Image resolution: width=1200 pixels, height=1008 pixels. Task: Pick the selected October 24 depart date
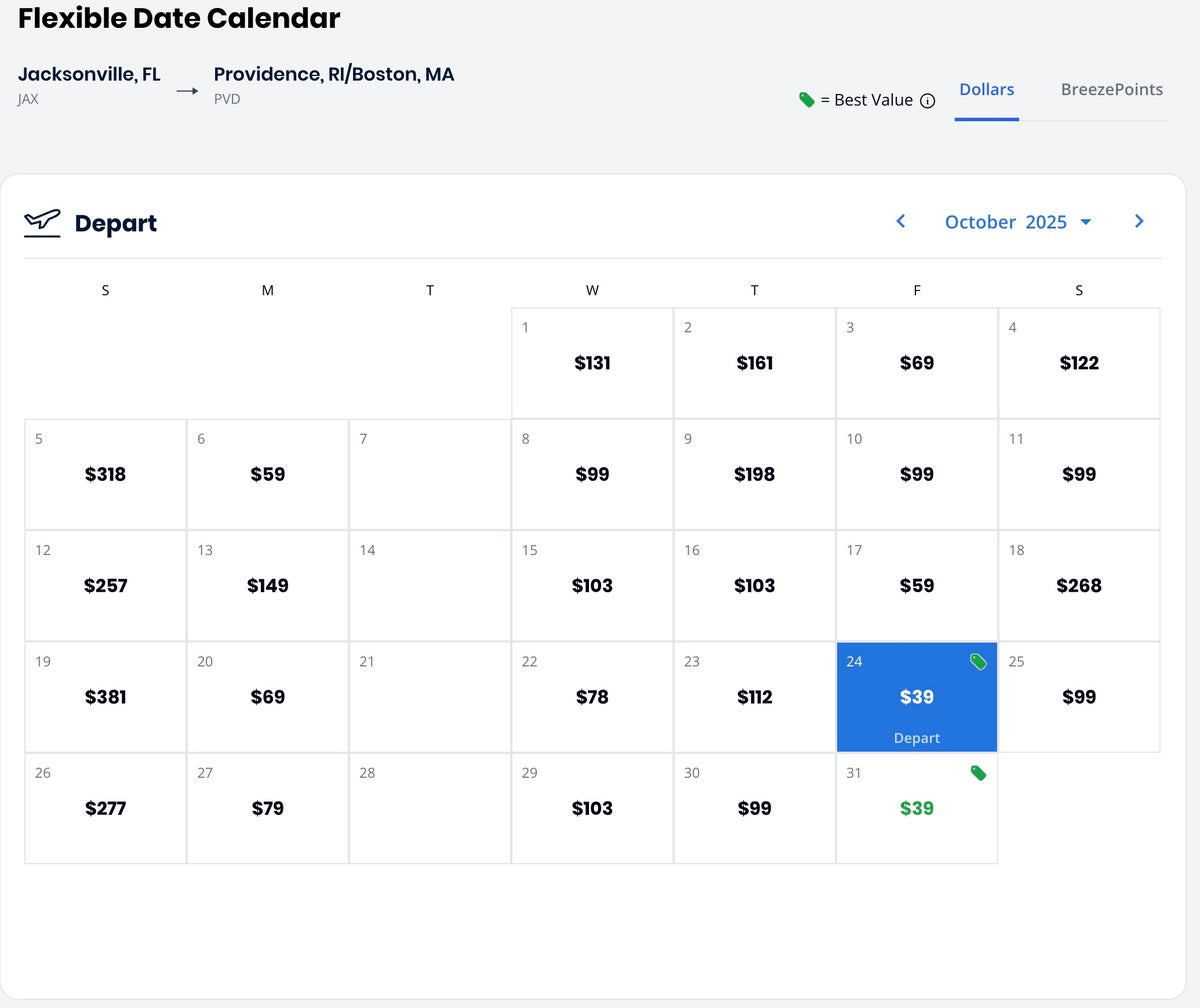click(x=916, y=697)
